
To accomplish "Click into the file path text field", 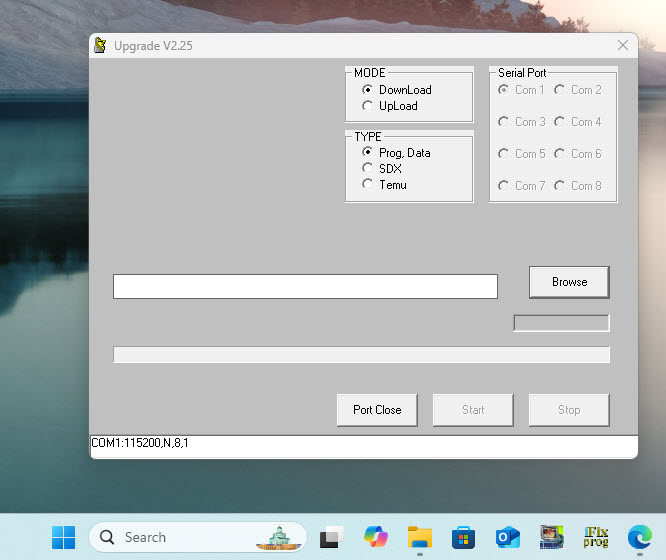I will tap(305, 287).
